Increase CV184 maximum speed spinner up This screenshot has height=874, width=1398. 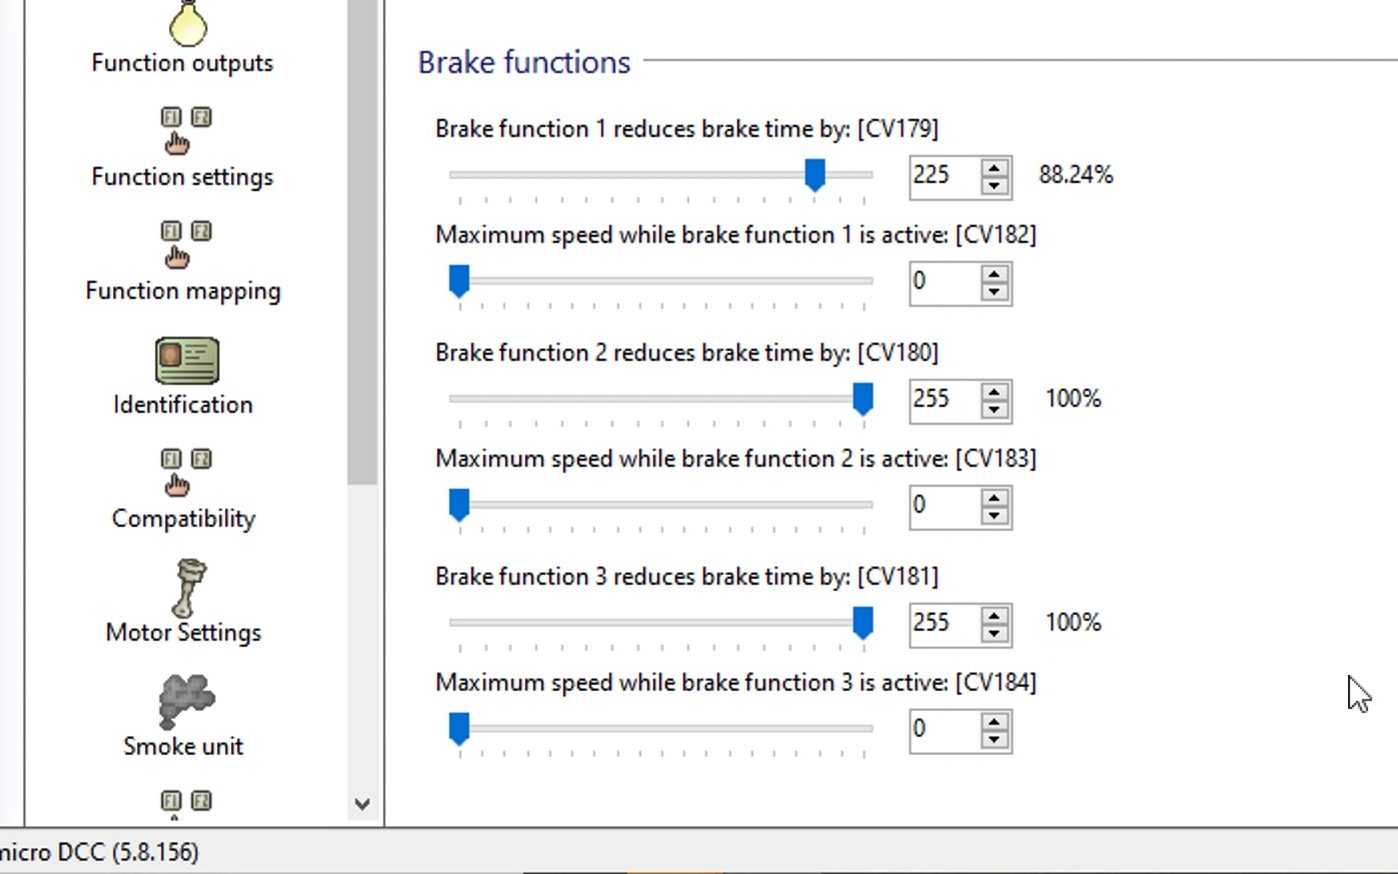click(x=994, y=721)
